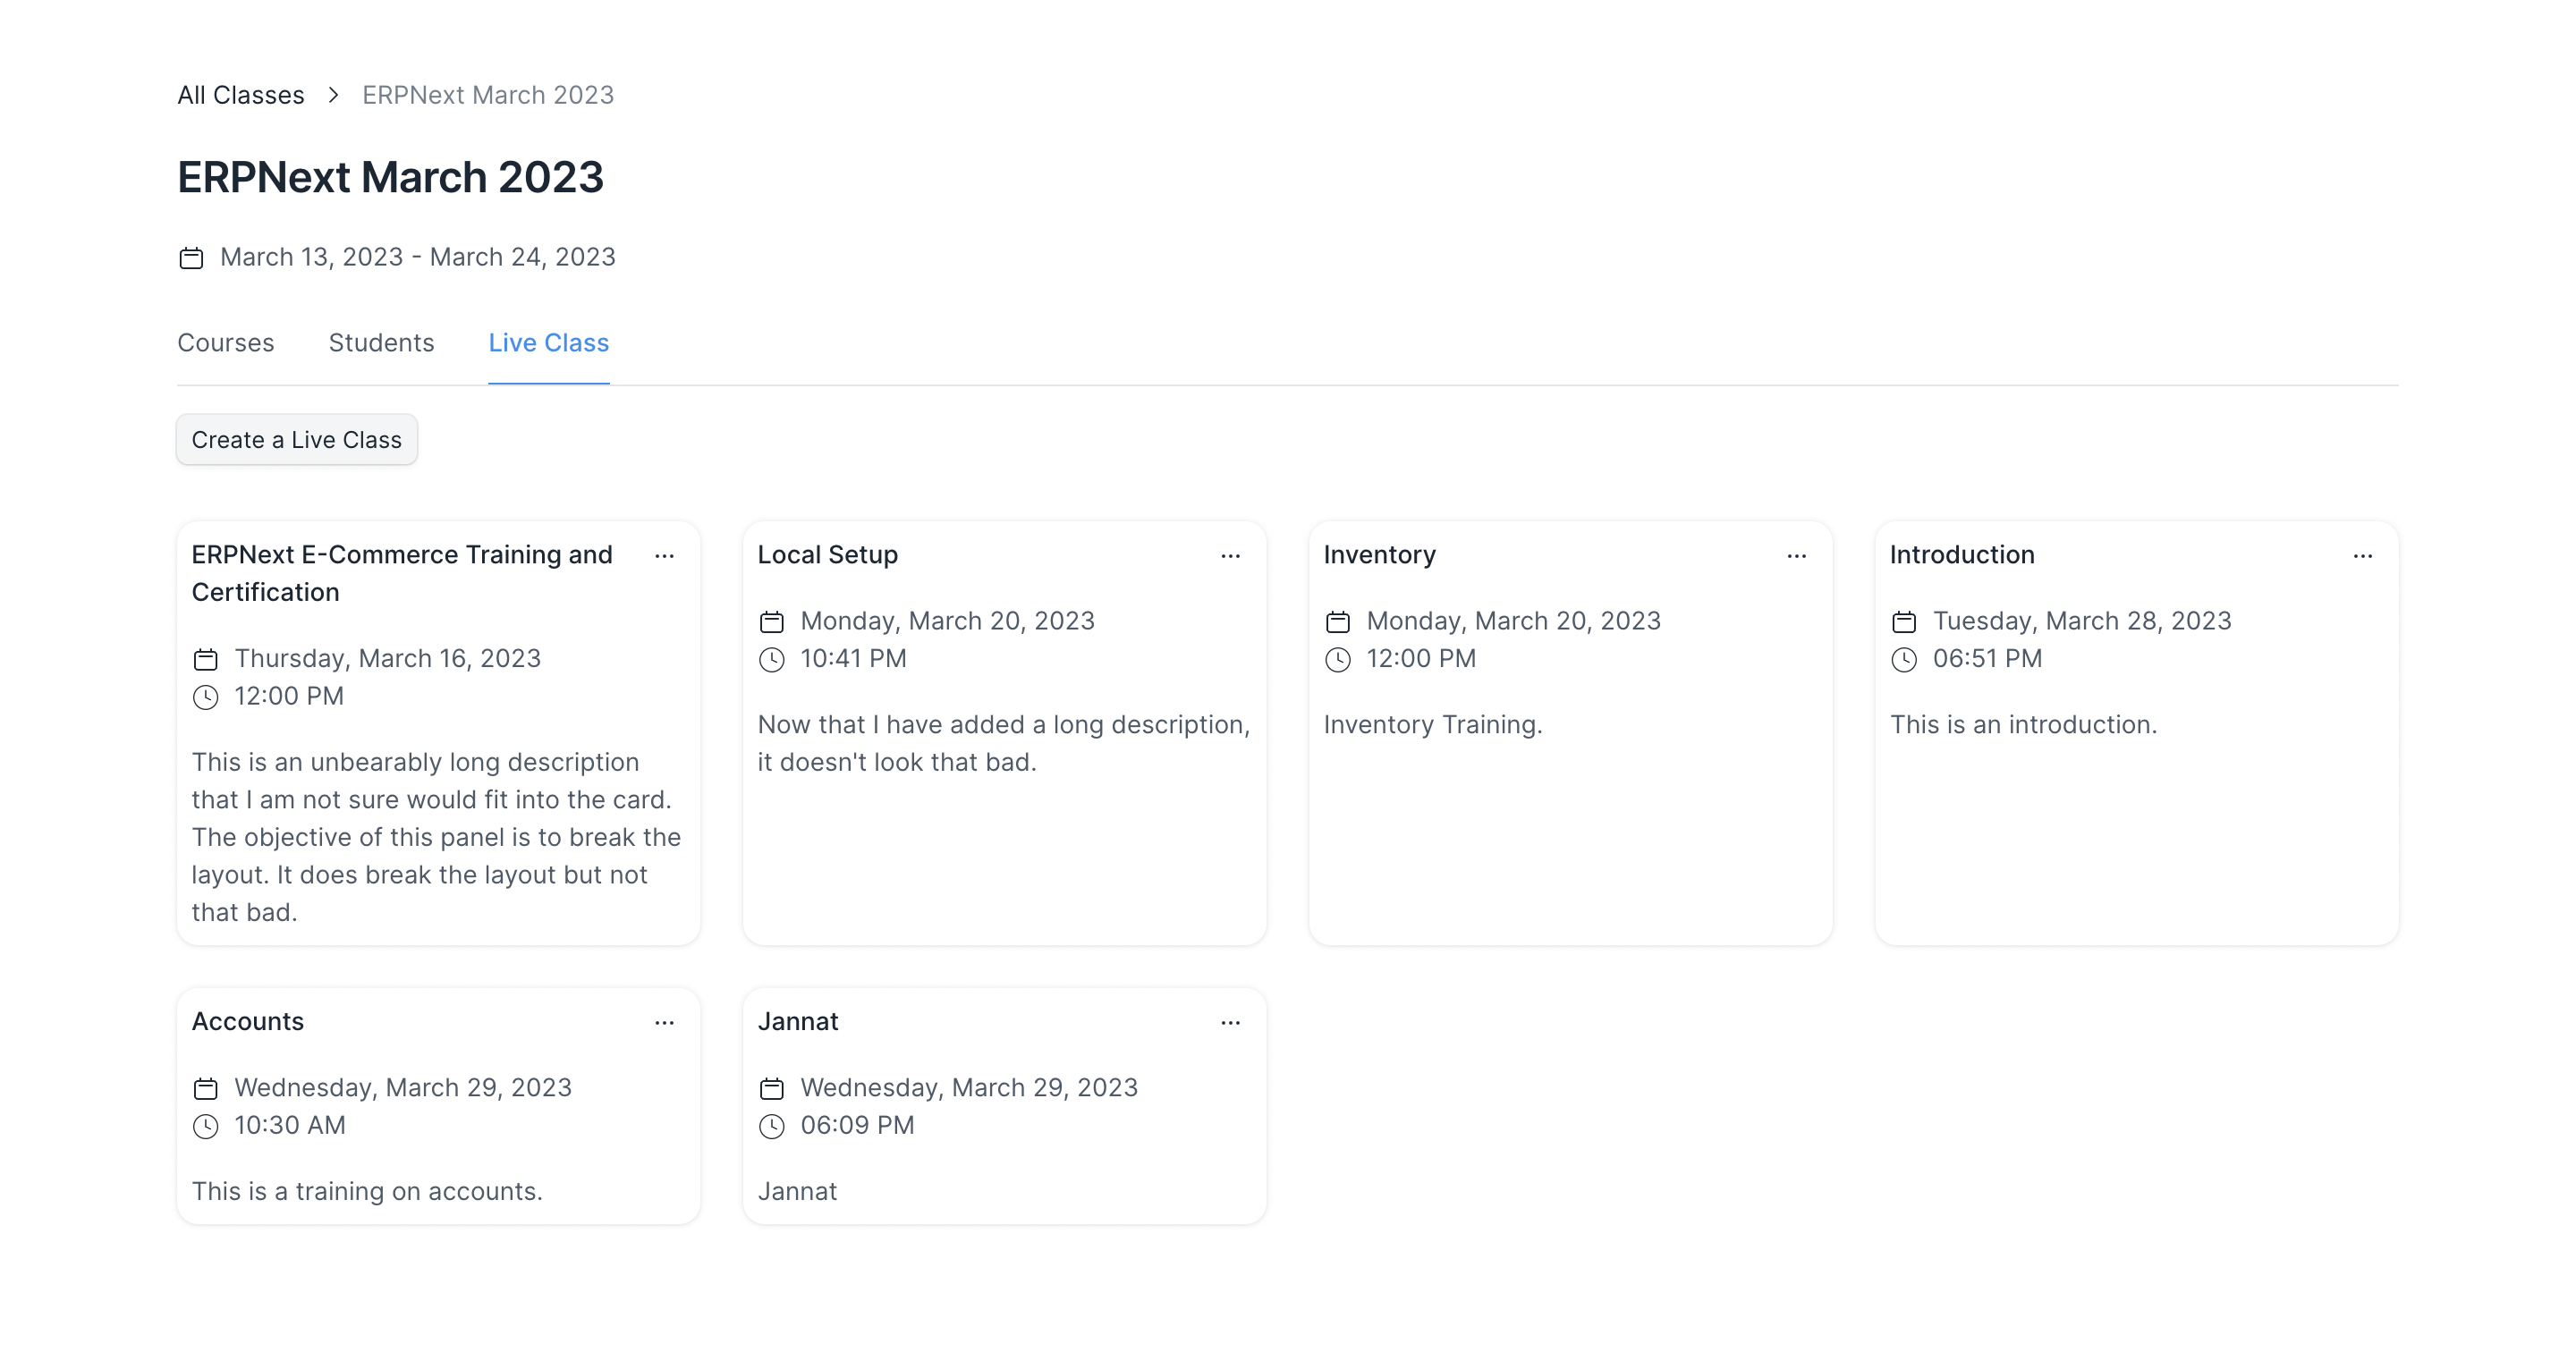This screenshot has height=1352, width=2576.
Task: Click the Inventory card title
Action: point(1379,555)
